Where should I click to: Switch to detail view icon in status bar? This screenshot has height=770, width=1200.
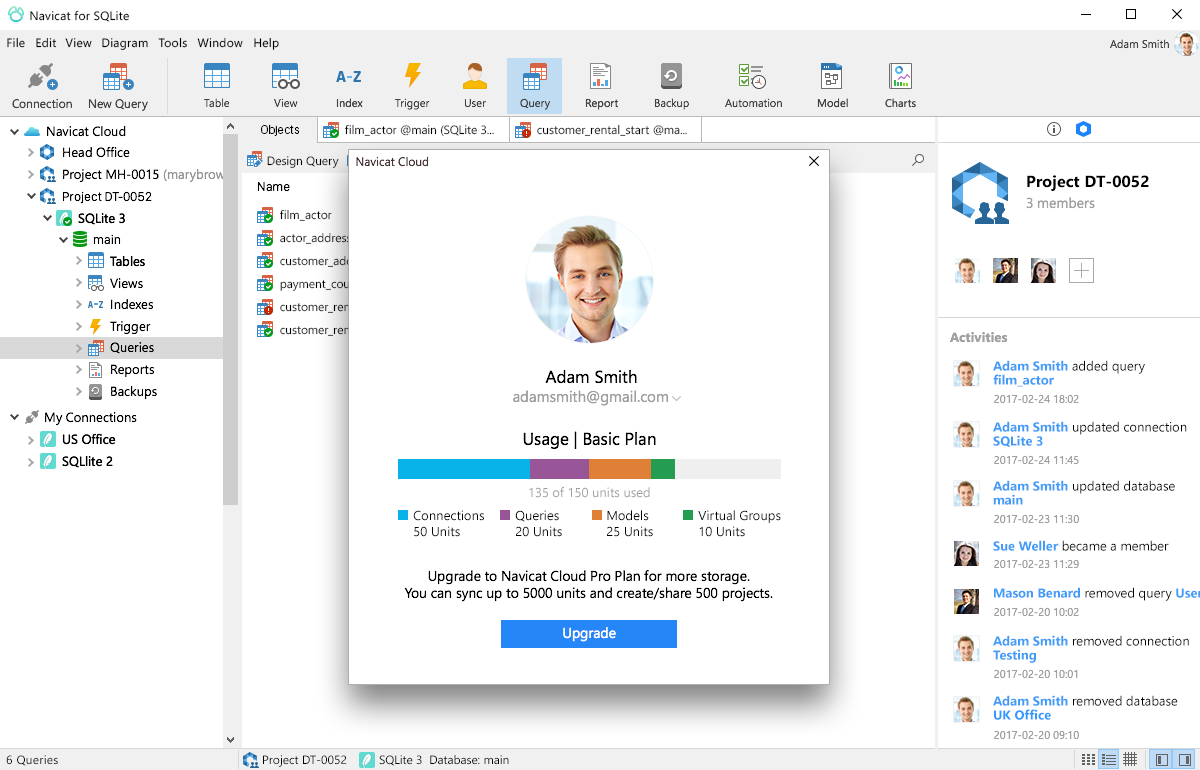pyautogui.click(x=1109, y=760)
